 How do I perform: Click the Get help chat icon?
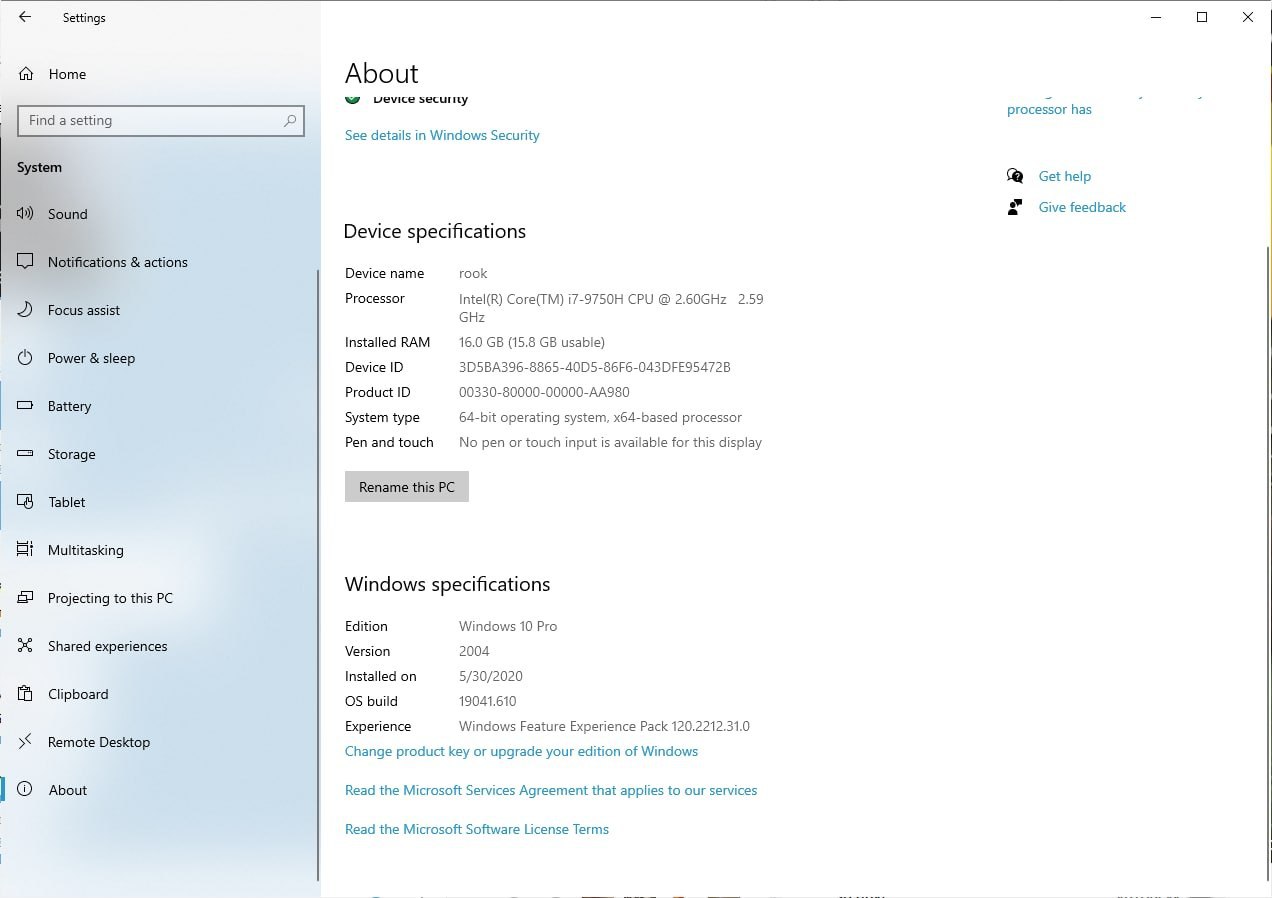tap(1015, 176)
